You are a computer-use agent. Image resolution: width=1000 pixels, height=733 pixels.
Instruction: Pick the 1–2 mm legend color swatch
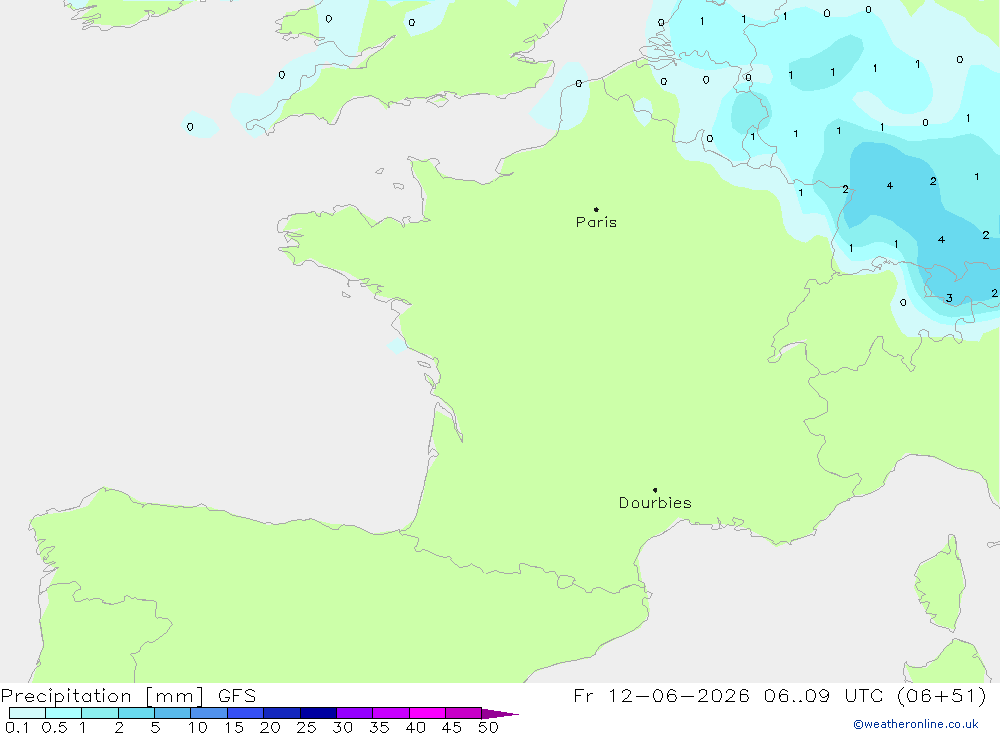tap(100, 713)
